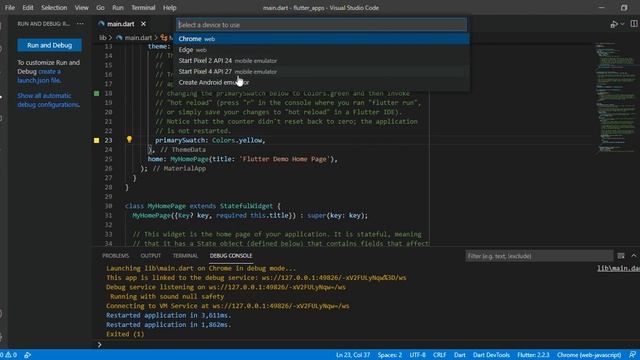Open the Terminal menu

point(143,8)
